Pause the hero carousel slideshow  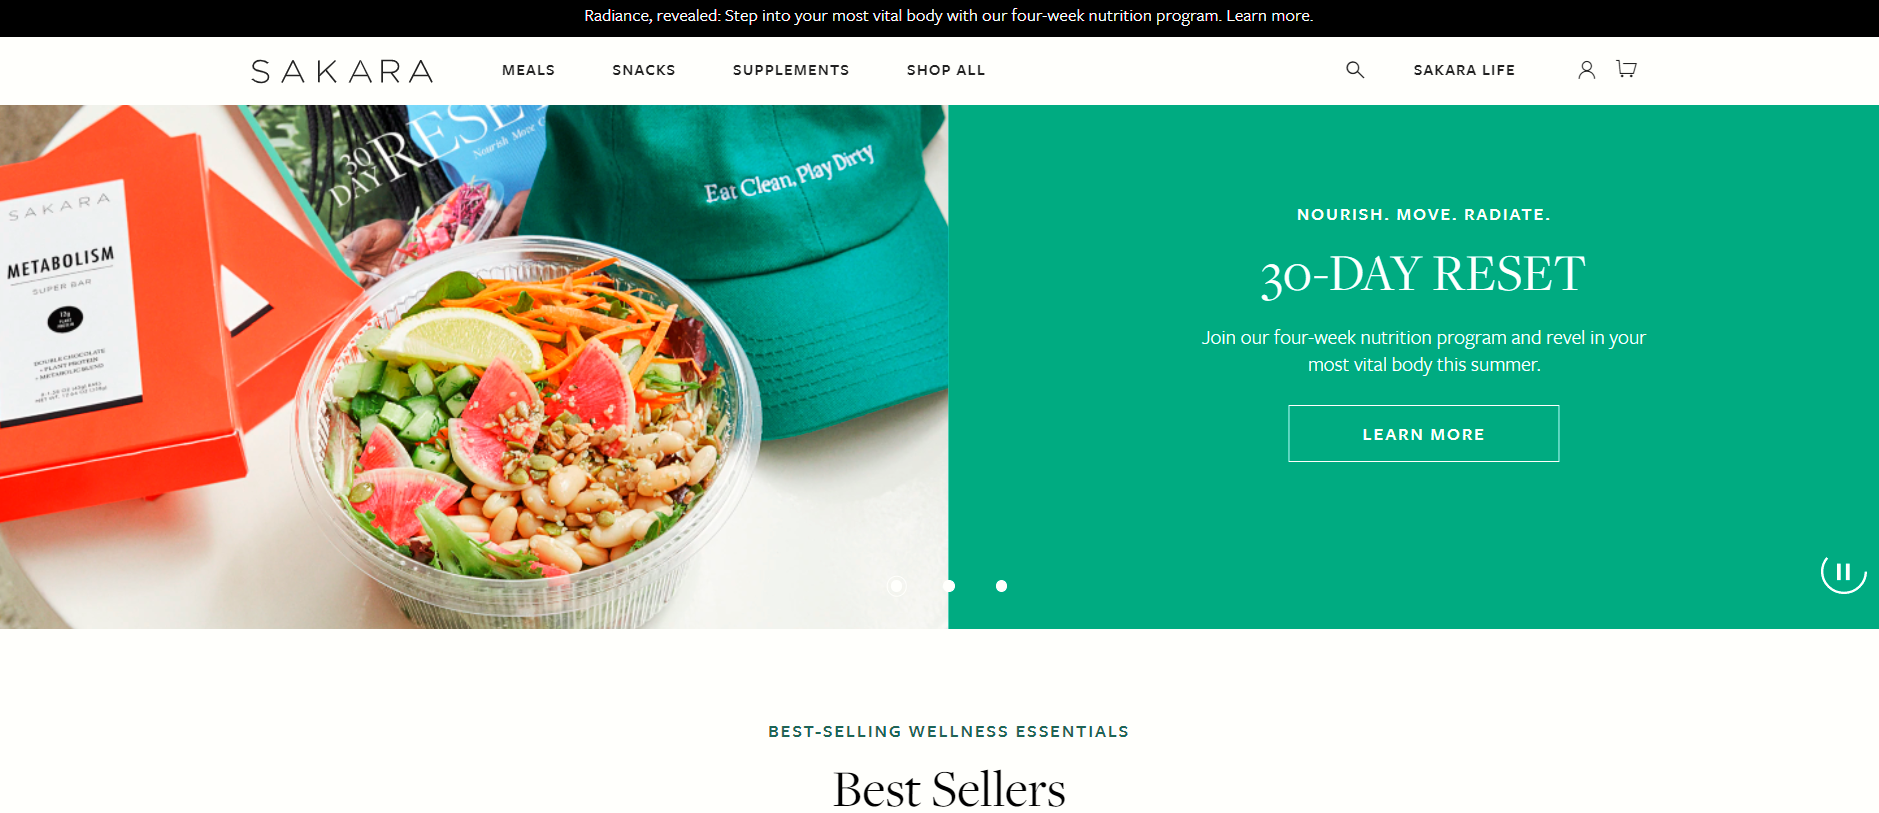[x=1843, y=572]
